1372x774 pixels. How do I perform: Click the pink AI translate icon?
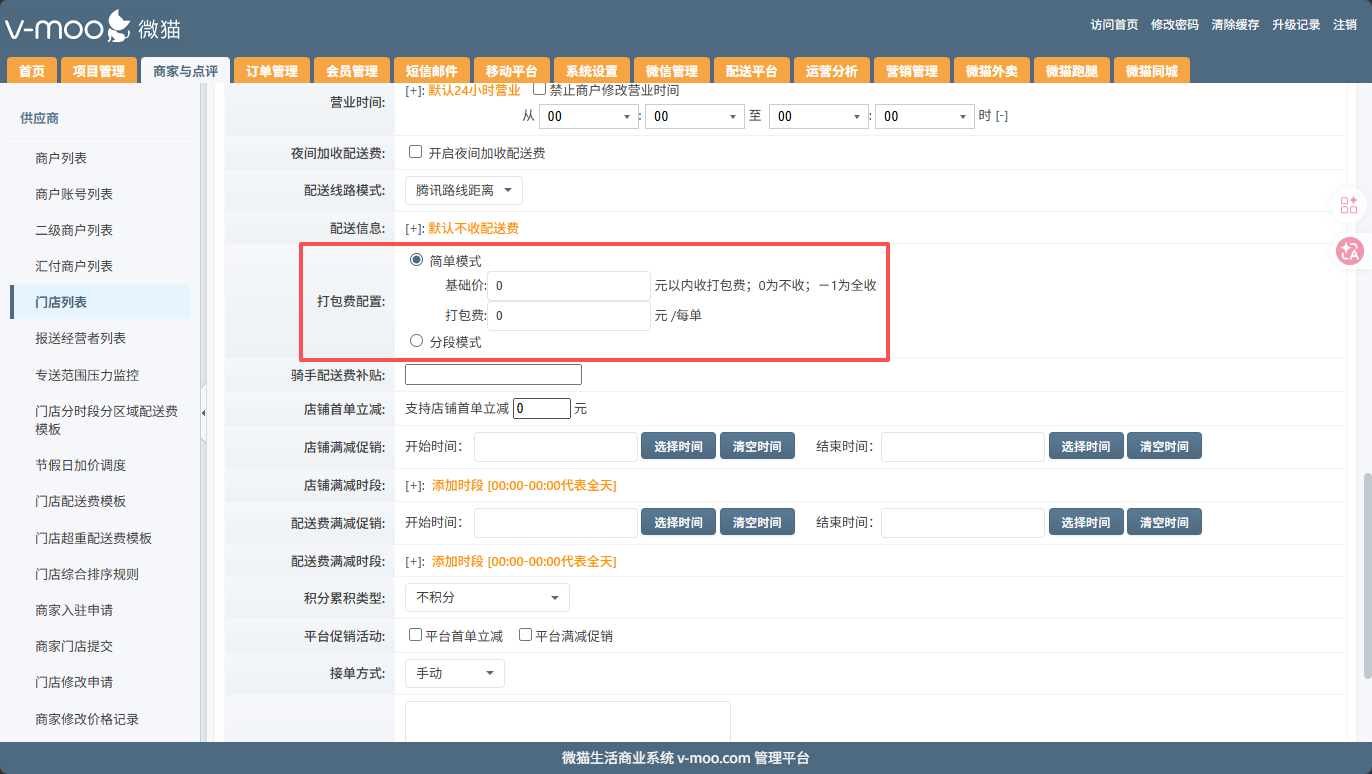(x=1349, y=251)
